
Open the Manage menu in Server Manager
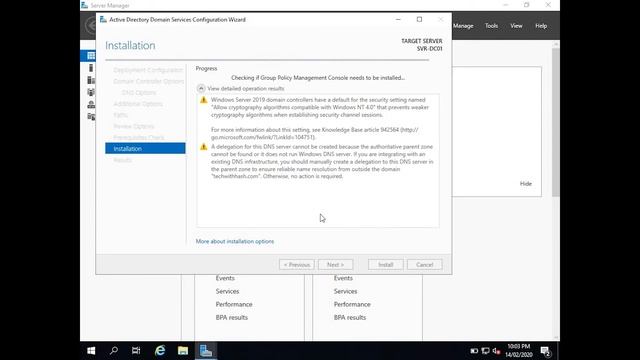pyautogui.click(x=463, y=26)
